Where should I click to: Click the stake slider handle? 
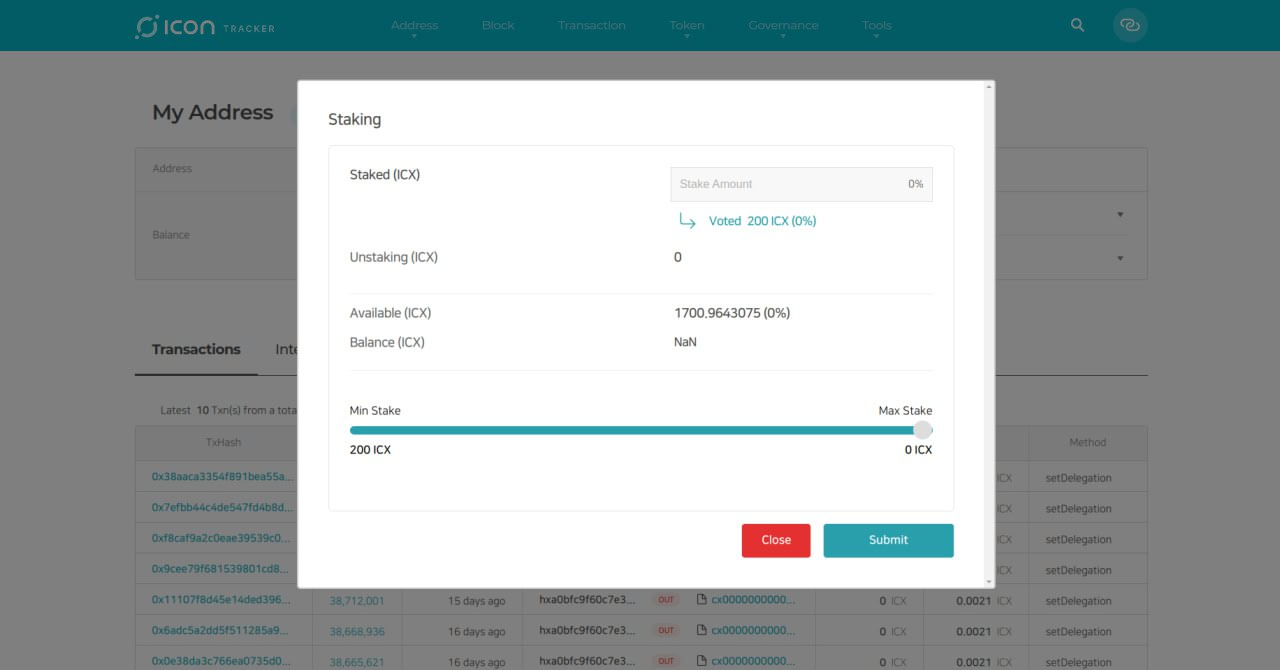pos(922,430)
